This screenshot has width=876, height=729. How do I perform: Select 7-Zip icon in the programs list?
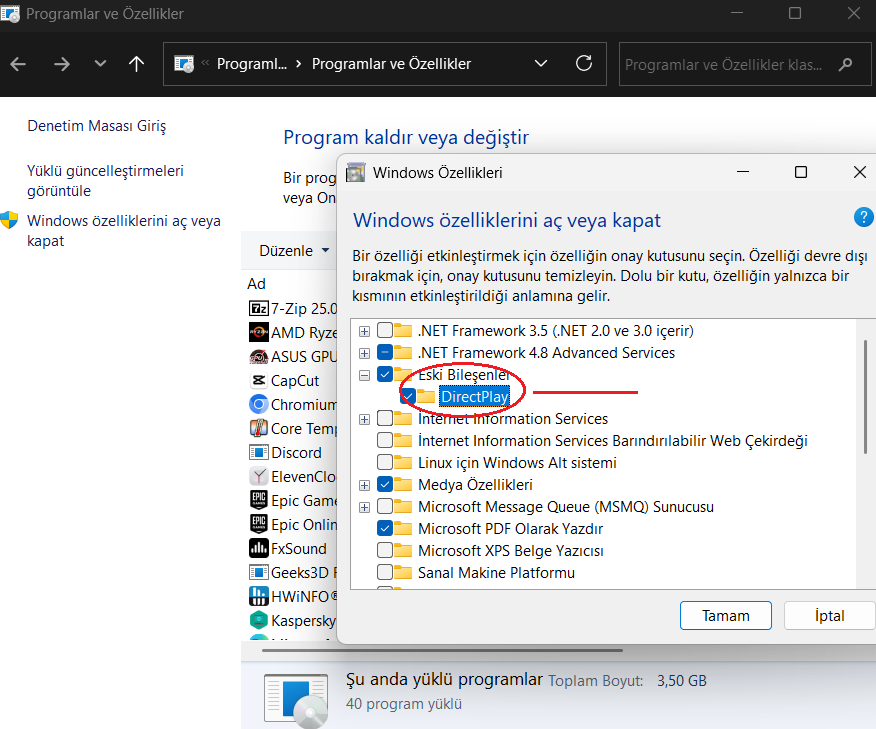pos(258,308)
